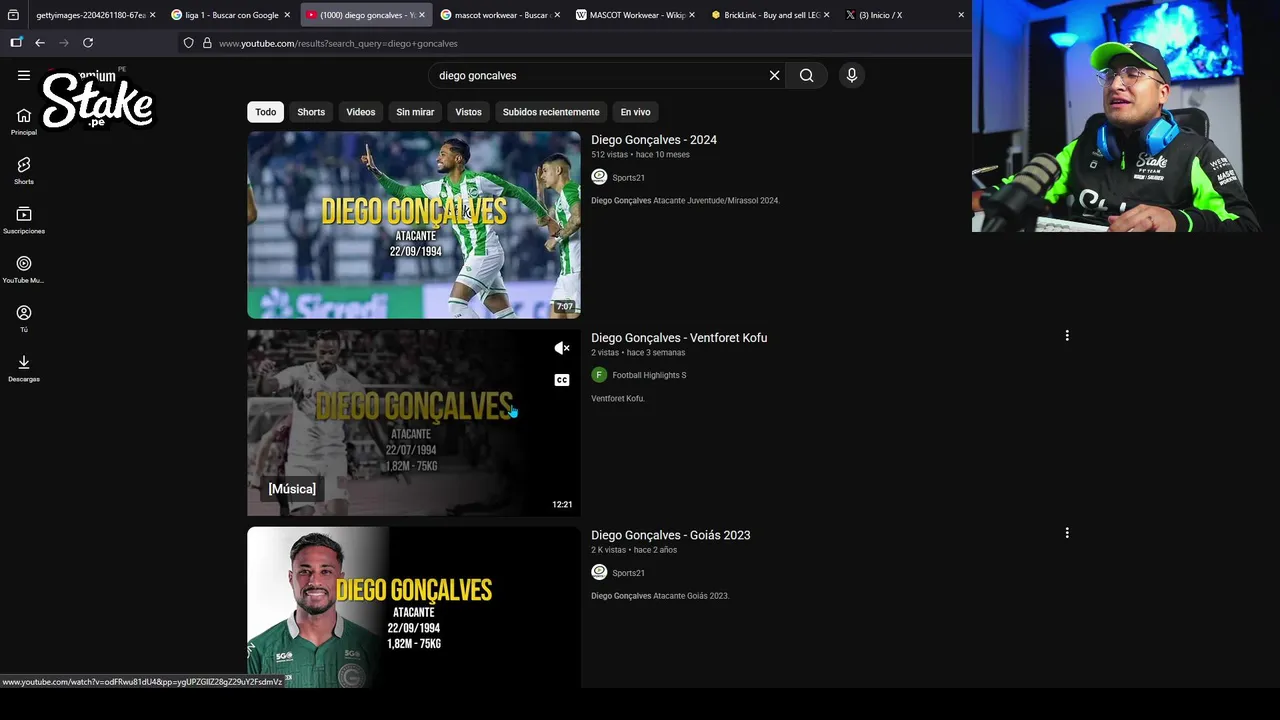
Task: Click 'Atacante Goiás 2023' description text
Action: pyautogui.click(x=691, y=596)
